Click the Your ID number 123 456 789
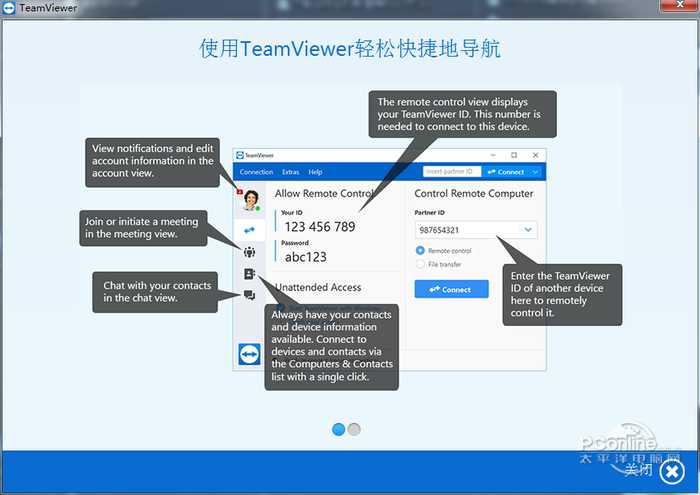The image size is (700, 495). (x=320, y=227)
